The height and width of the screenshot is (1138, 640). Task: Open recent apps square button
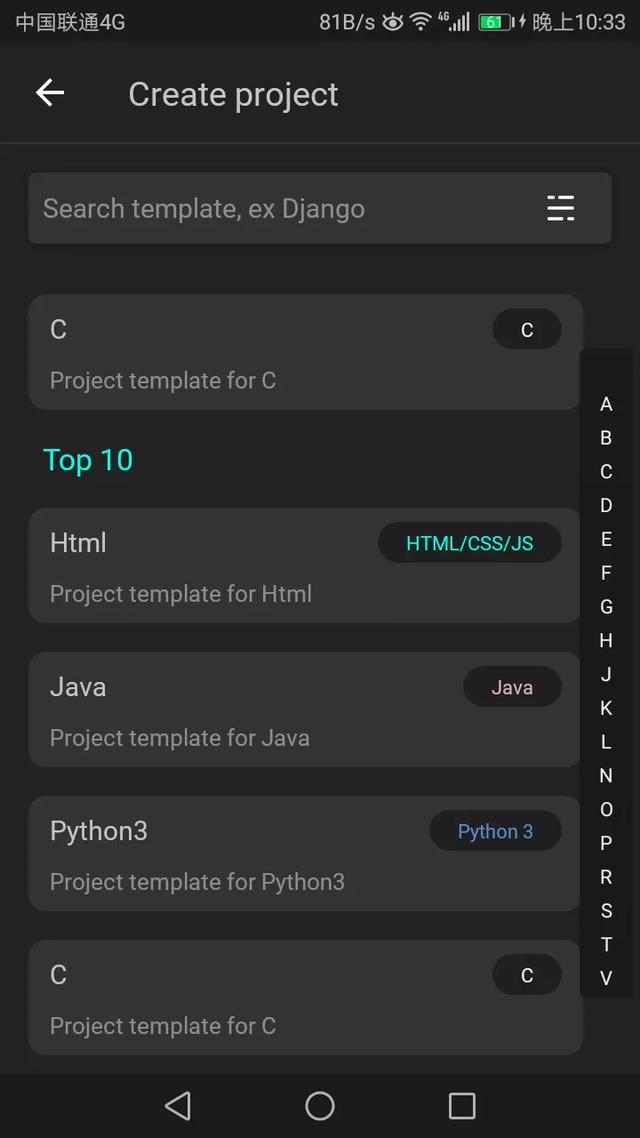[462, 1106]
